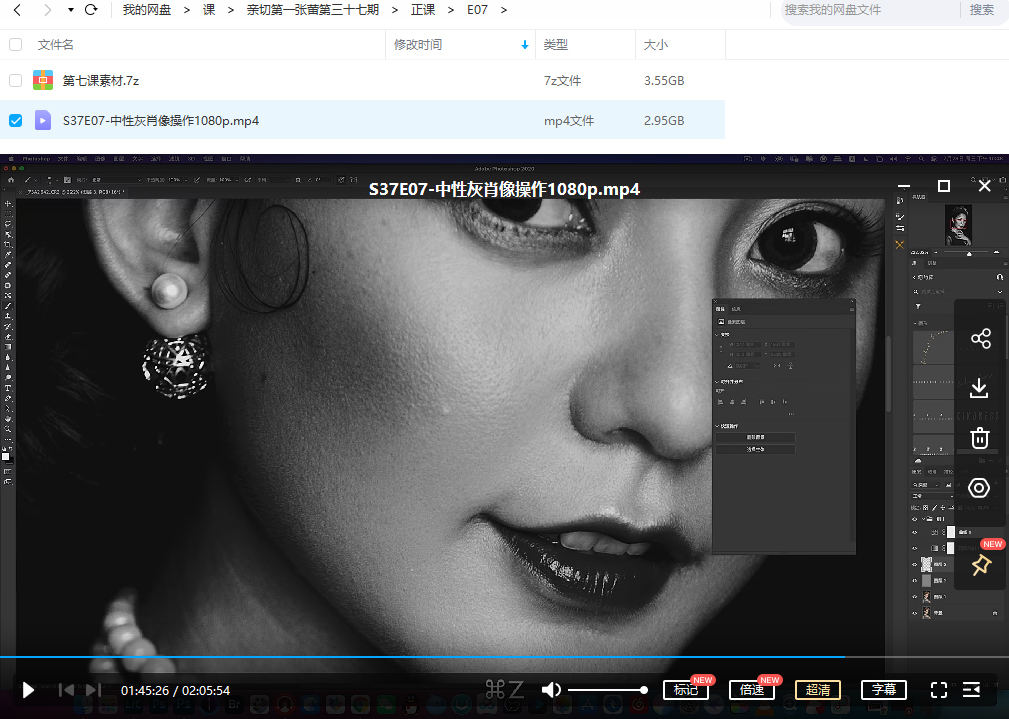Play the paused video
The width and height of the screenshot is (1009, 719).
pyautogui.click(x=28, y=690)
